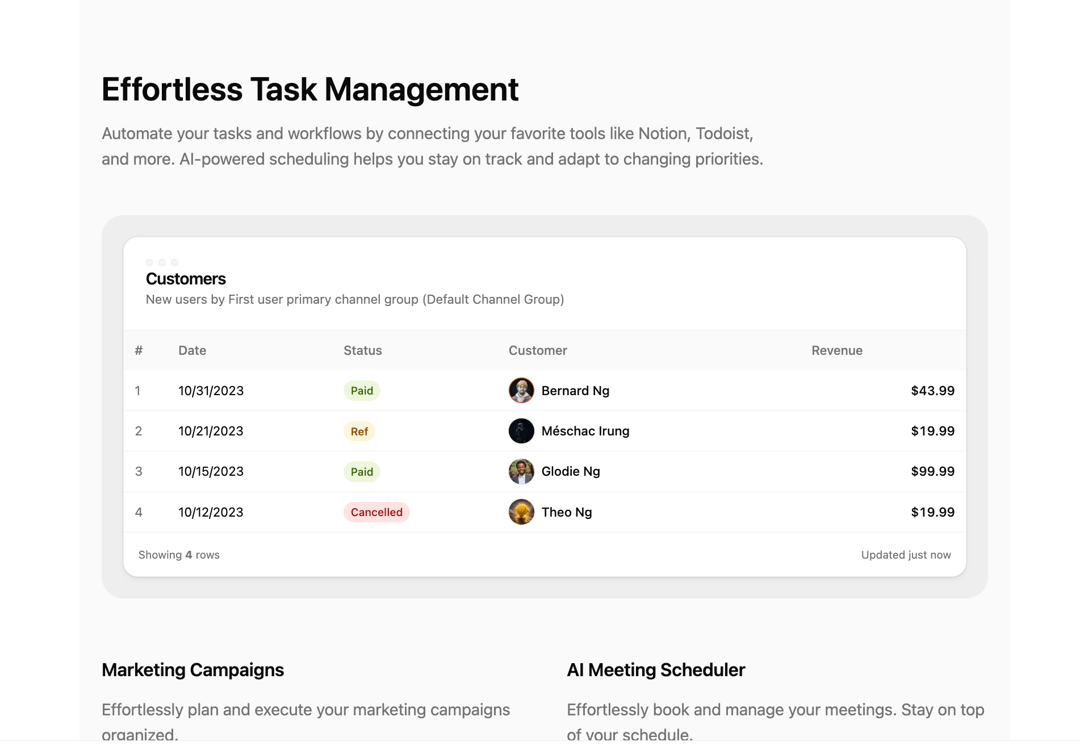Click the Date column header
The height and width of the screenshot is (746, 1080).
[192, 351]
